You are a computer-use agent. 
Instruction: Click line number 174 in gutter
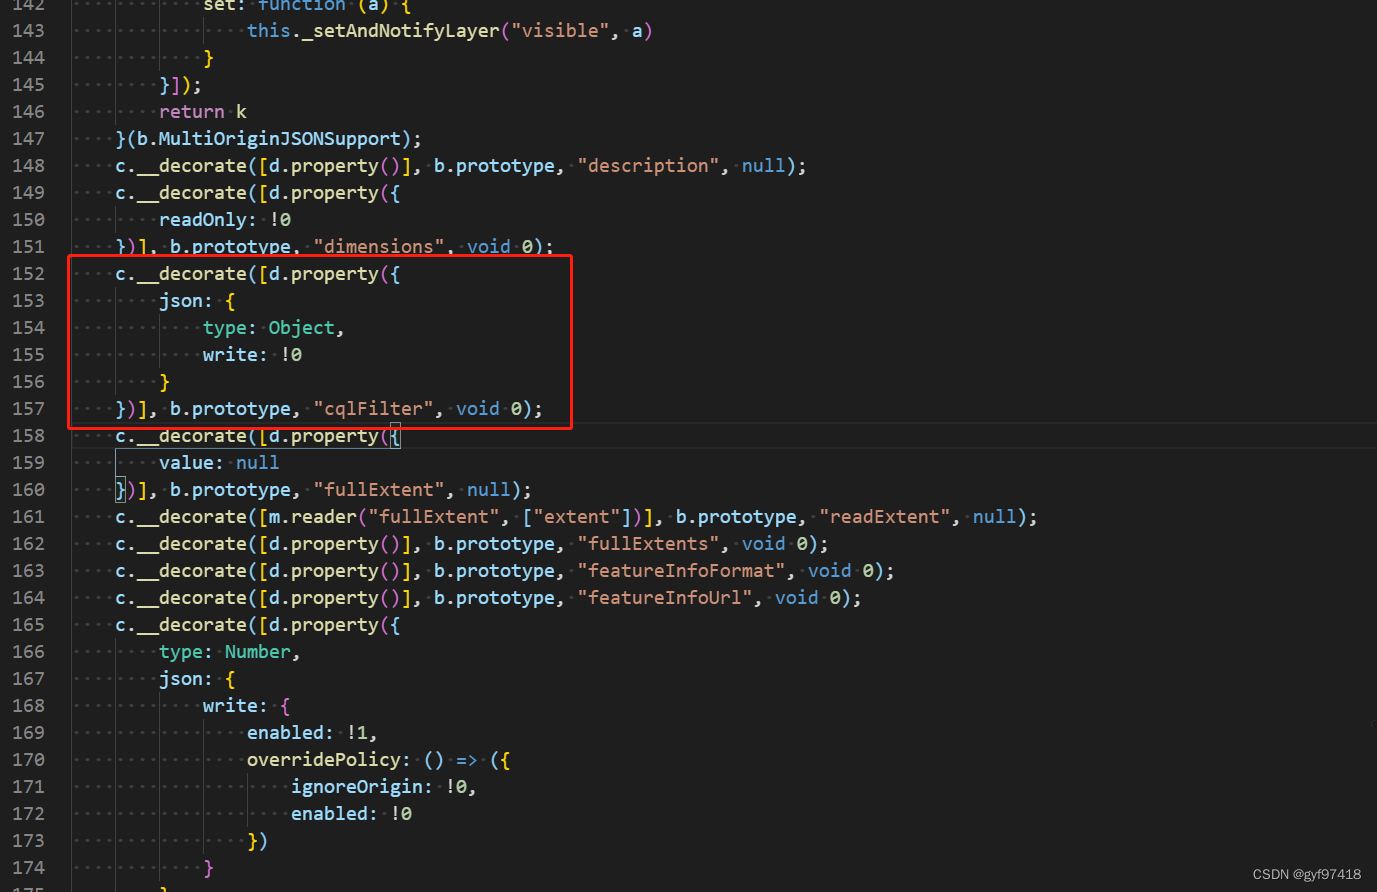(29, 868)
